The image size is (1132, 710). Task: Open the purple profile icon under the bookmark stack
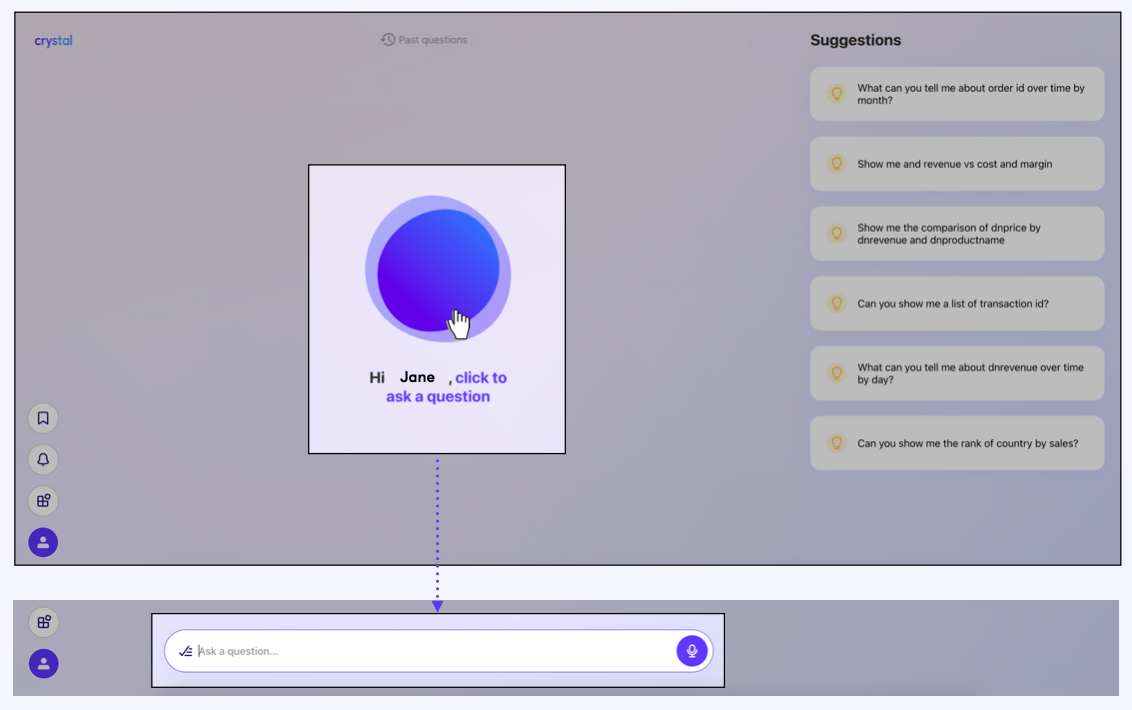pos(43,543)
